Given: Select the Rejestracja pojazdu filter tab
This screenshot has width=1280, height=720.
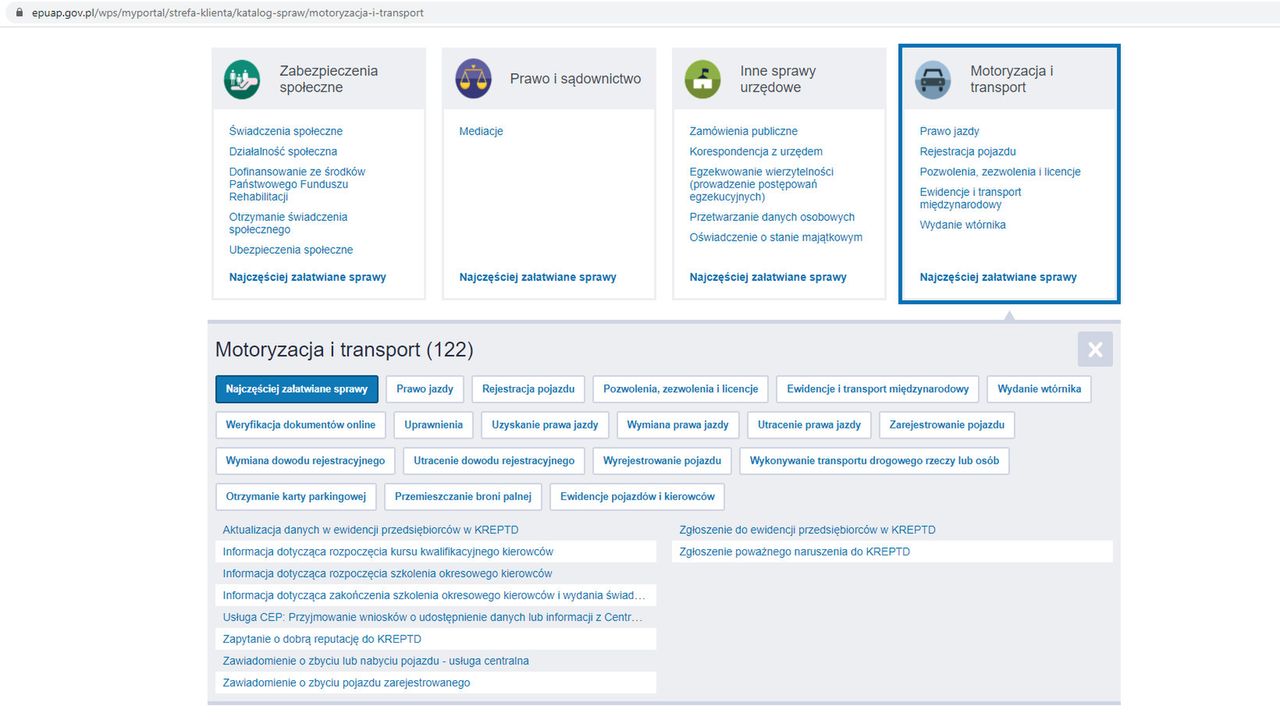Looking at the screenshot, I should pos(528,389).
